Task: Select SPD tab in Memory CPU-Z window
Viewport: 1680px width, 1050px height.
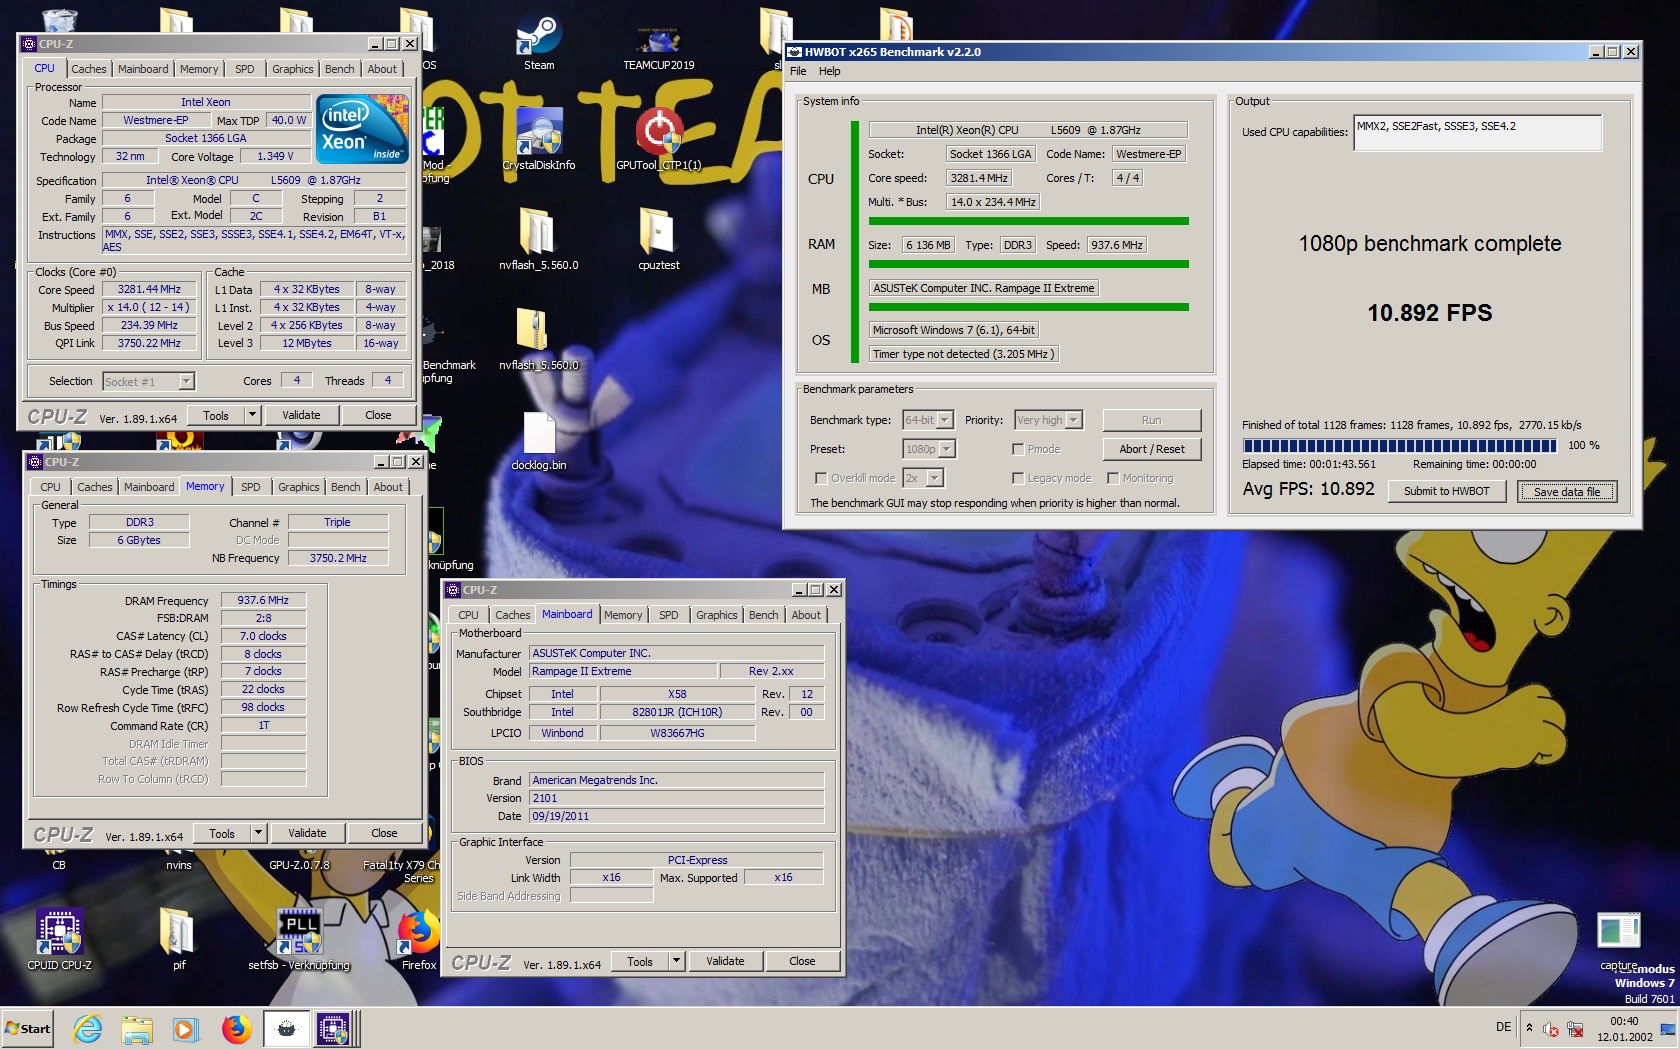Action: tap(251, 487)
